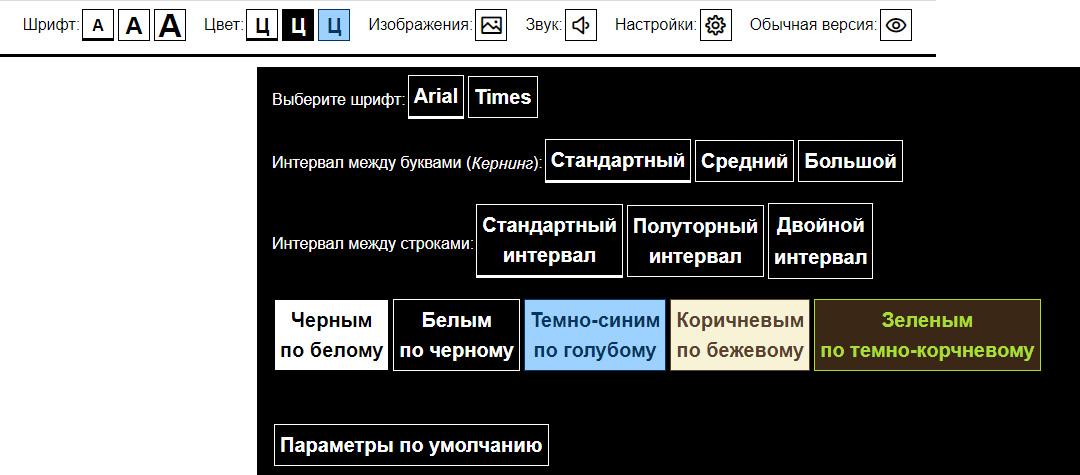
Task: Choose the black background Ц color icon
Action: click(x=298, y=26)
